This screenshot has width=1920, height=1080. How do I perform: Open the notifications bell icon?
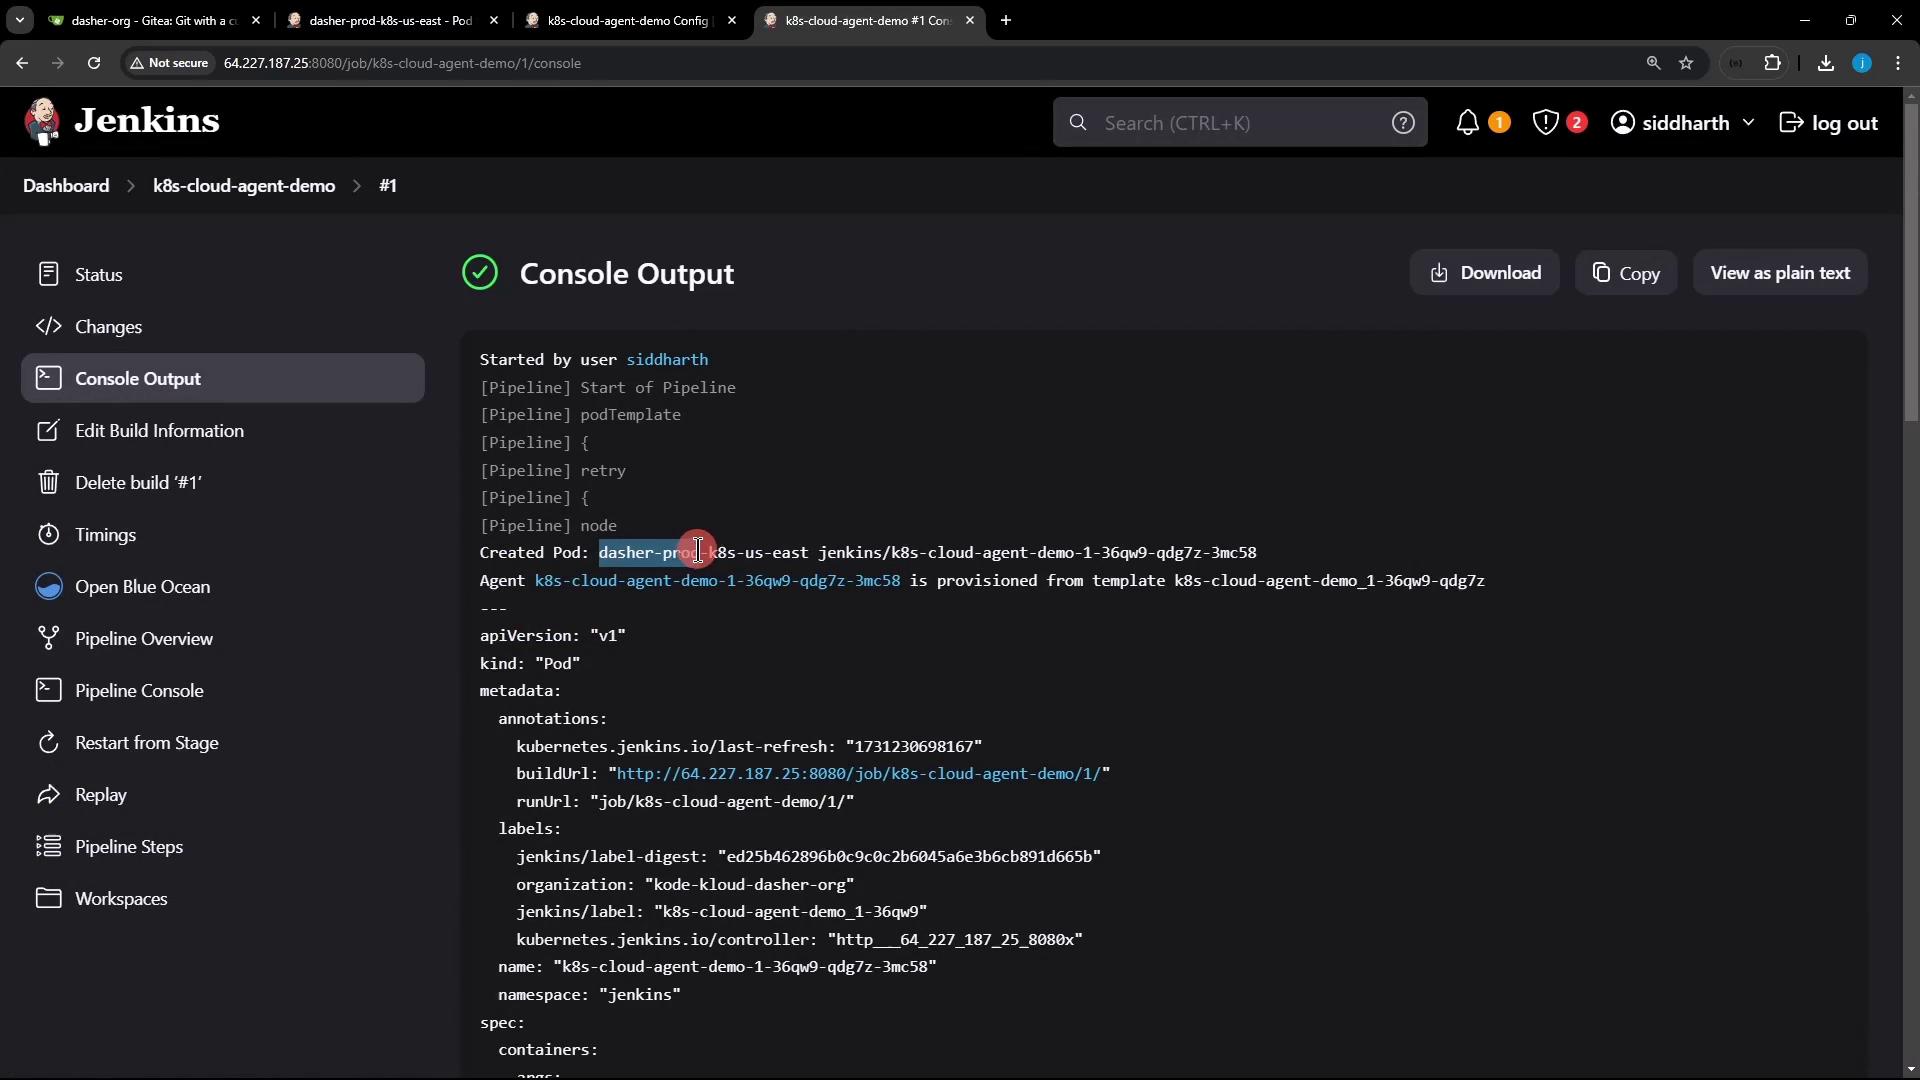[x=1467, y=123]
